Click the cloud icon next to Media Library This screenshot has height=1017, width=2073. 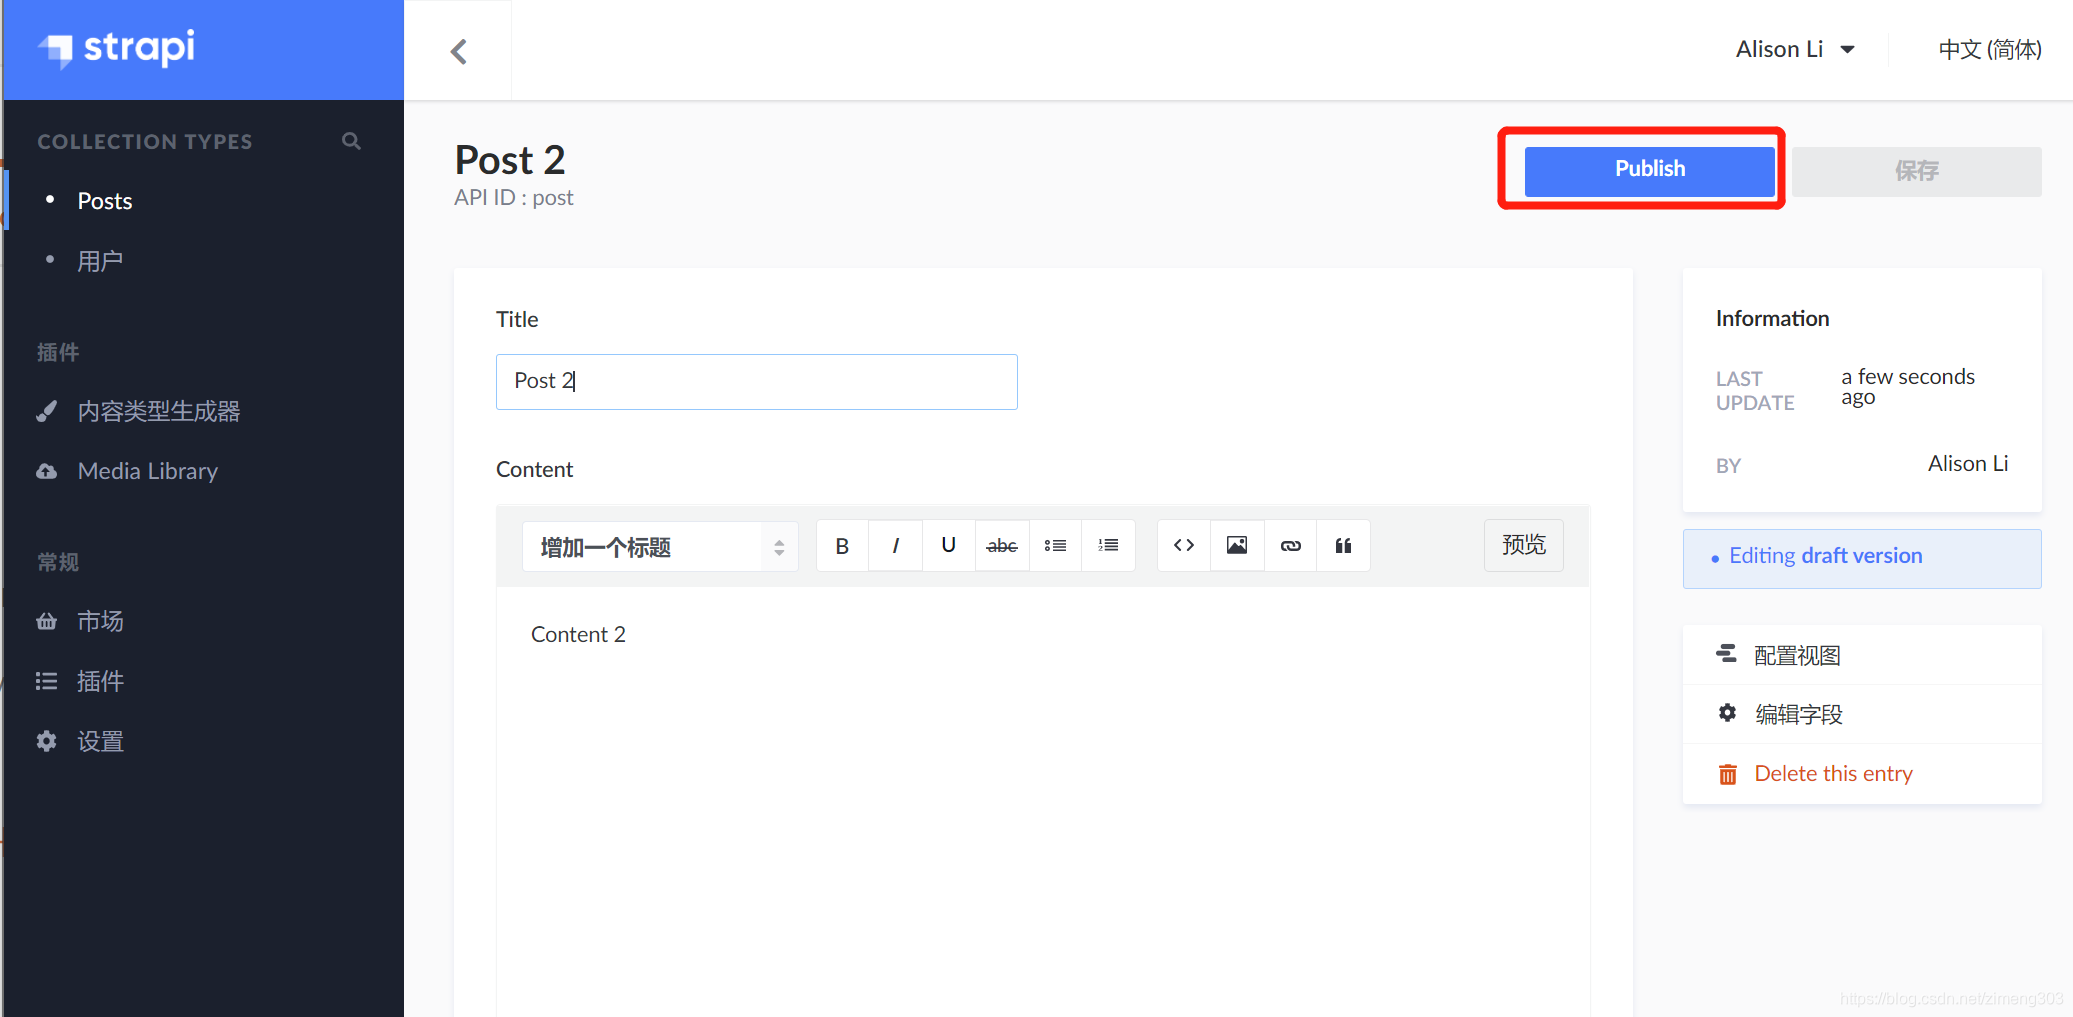pyautogui.click(x=46, y=471)
